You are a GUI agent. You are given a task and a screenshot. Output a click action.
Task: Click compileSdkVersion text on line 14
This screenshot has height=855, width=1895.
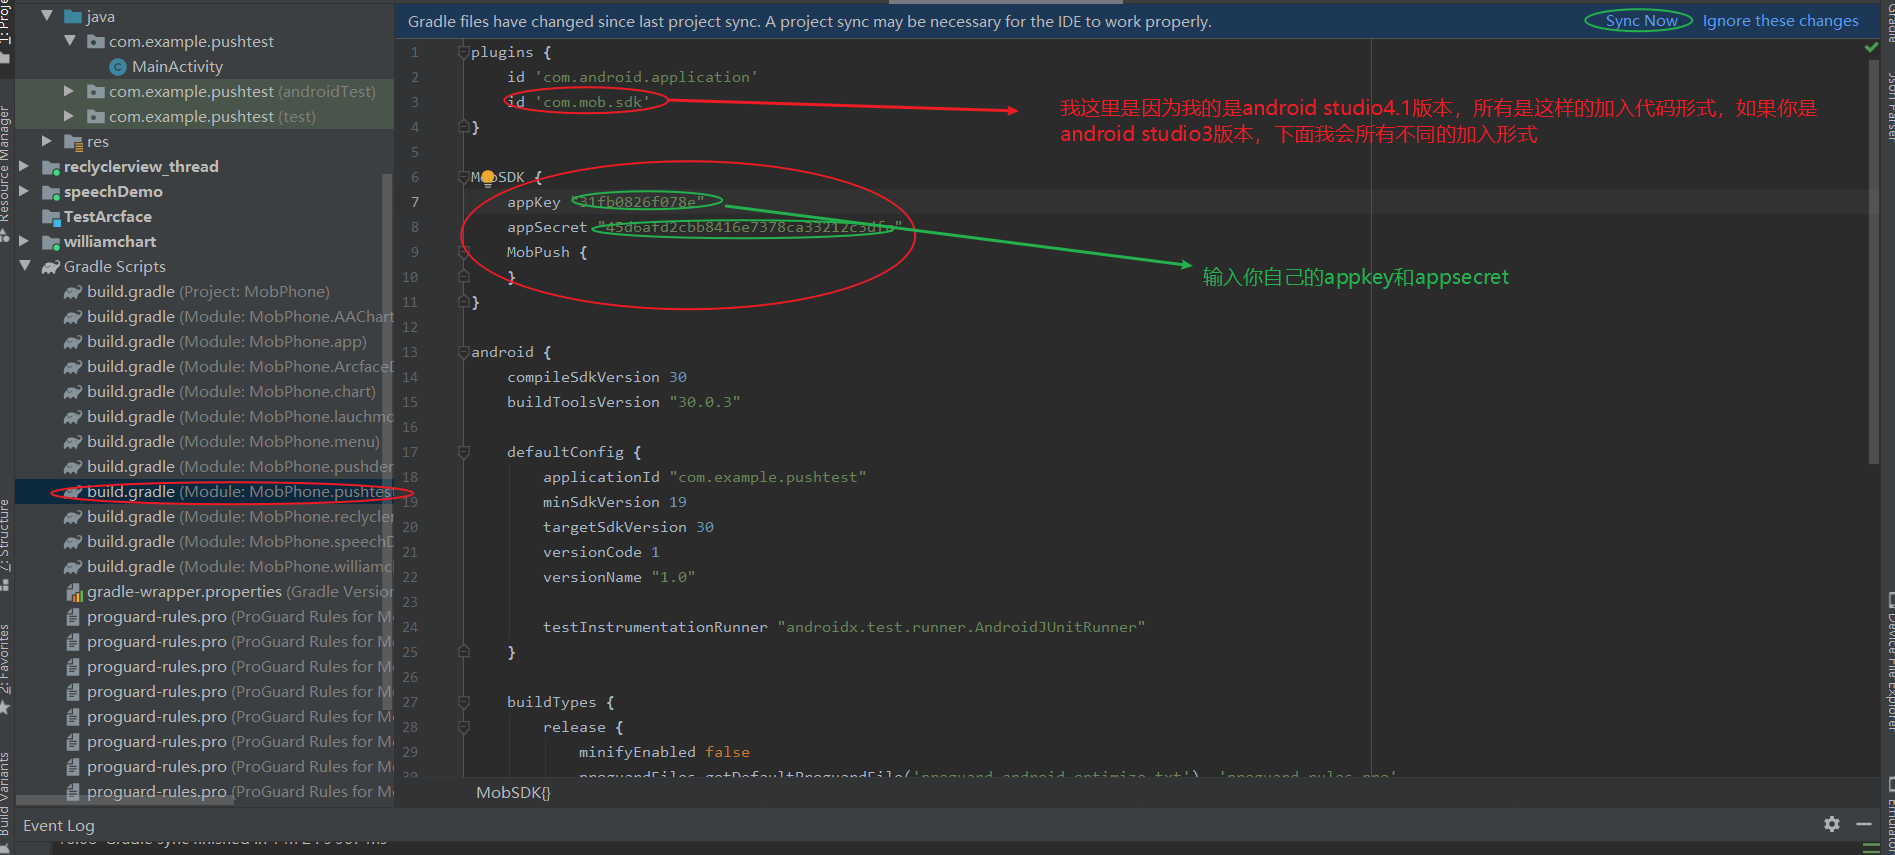(x=583, y=377)
